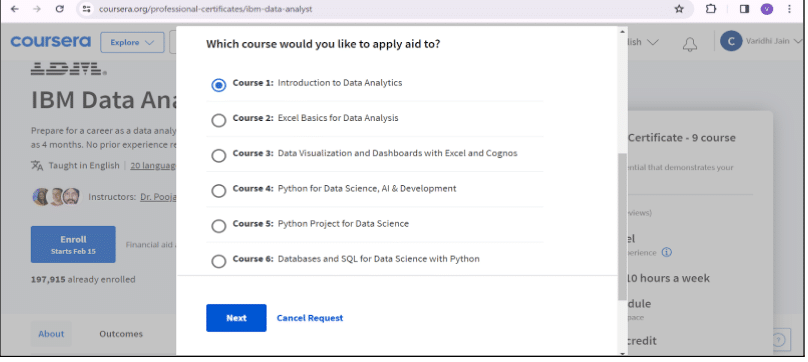
Task: Open the language dropdown chevron
Action: pyautogui.click(x=652, y=42)
